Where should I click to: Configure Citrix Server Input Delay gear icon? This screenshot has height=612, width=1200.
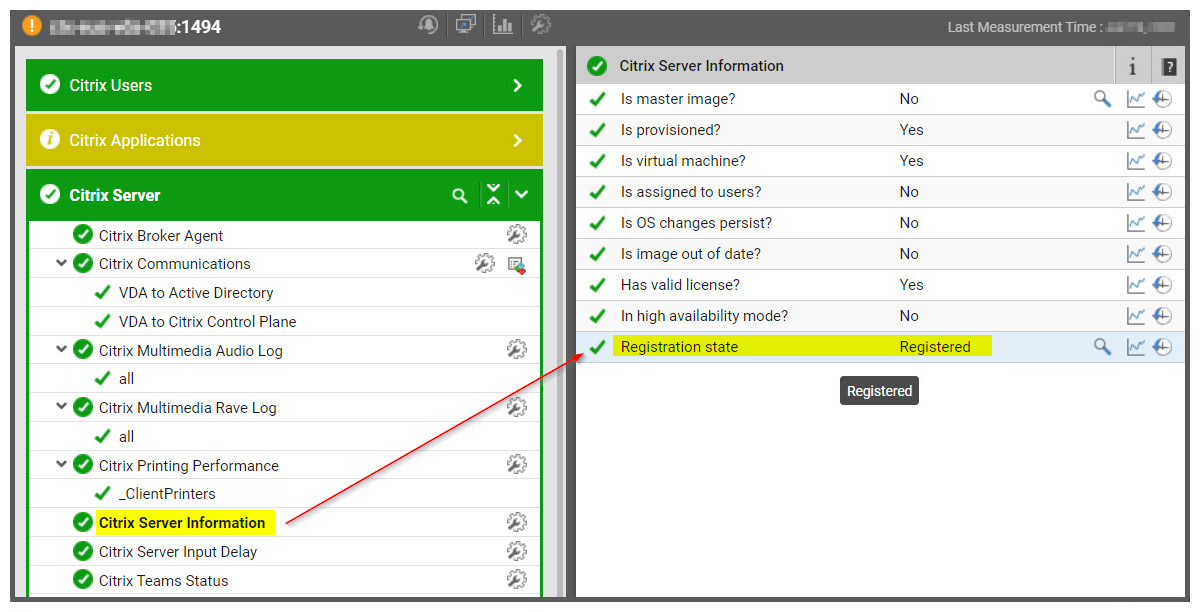click(516, 551)
